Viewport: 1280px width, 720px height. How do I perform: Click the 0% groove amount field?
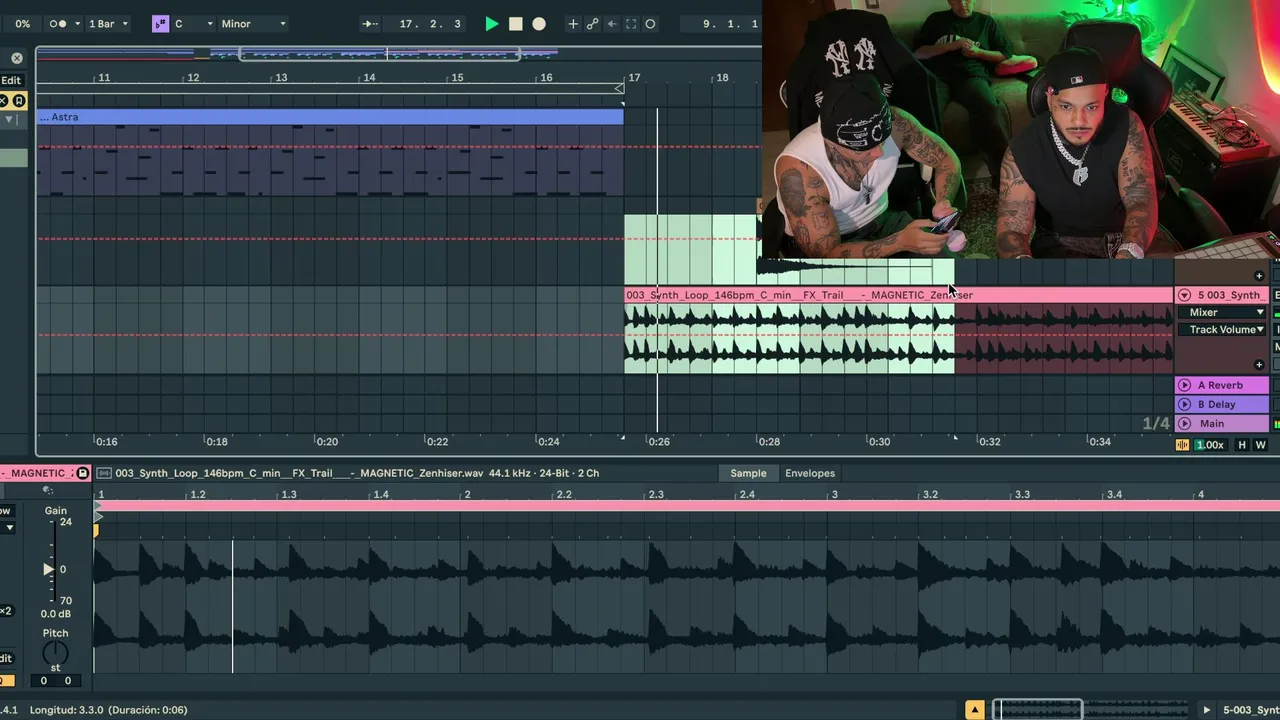click(x=22, y=24)
